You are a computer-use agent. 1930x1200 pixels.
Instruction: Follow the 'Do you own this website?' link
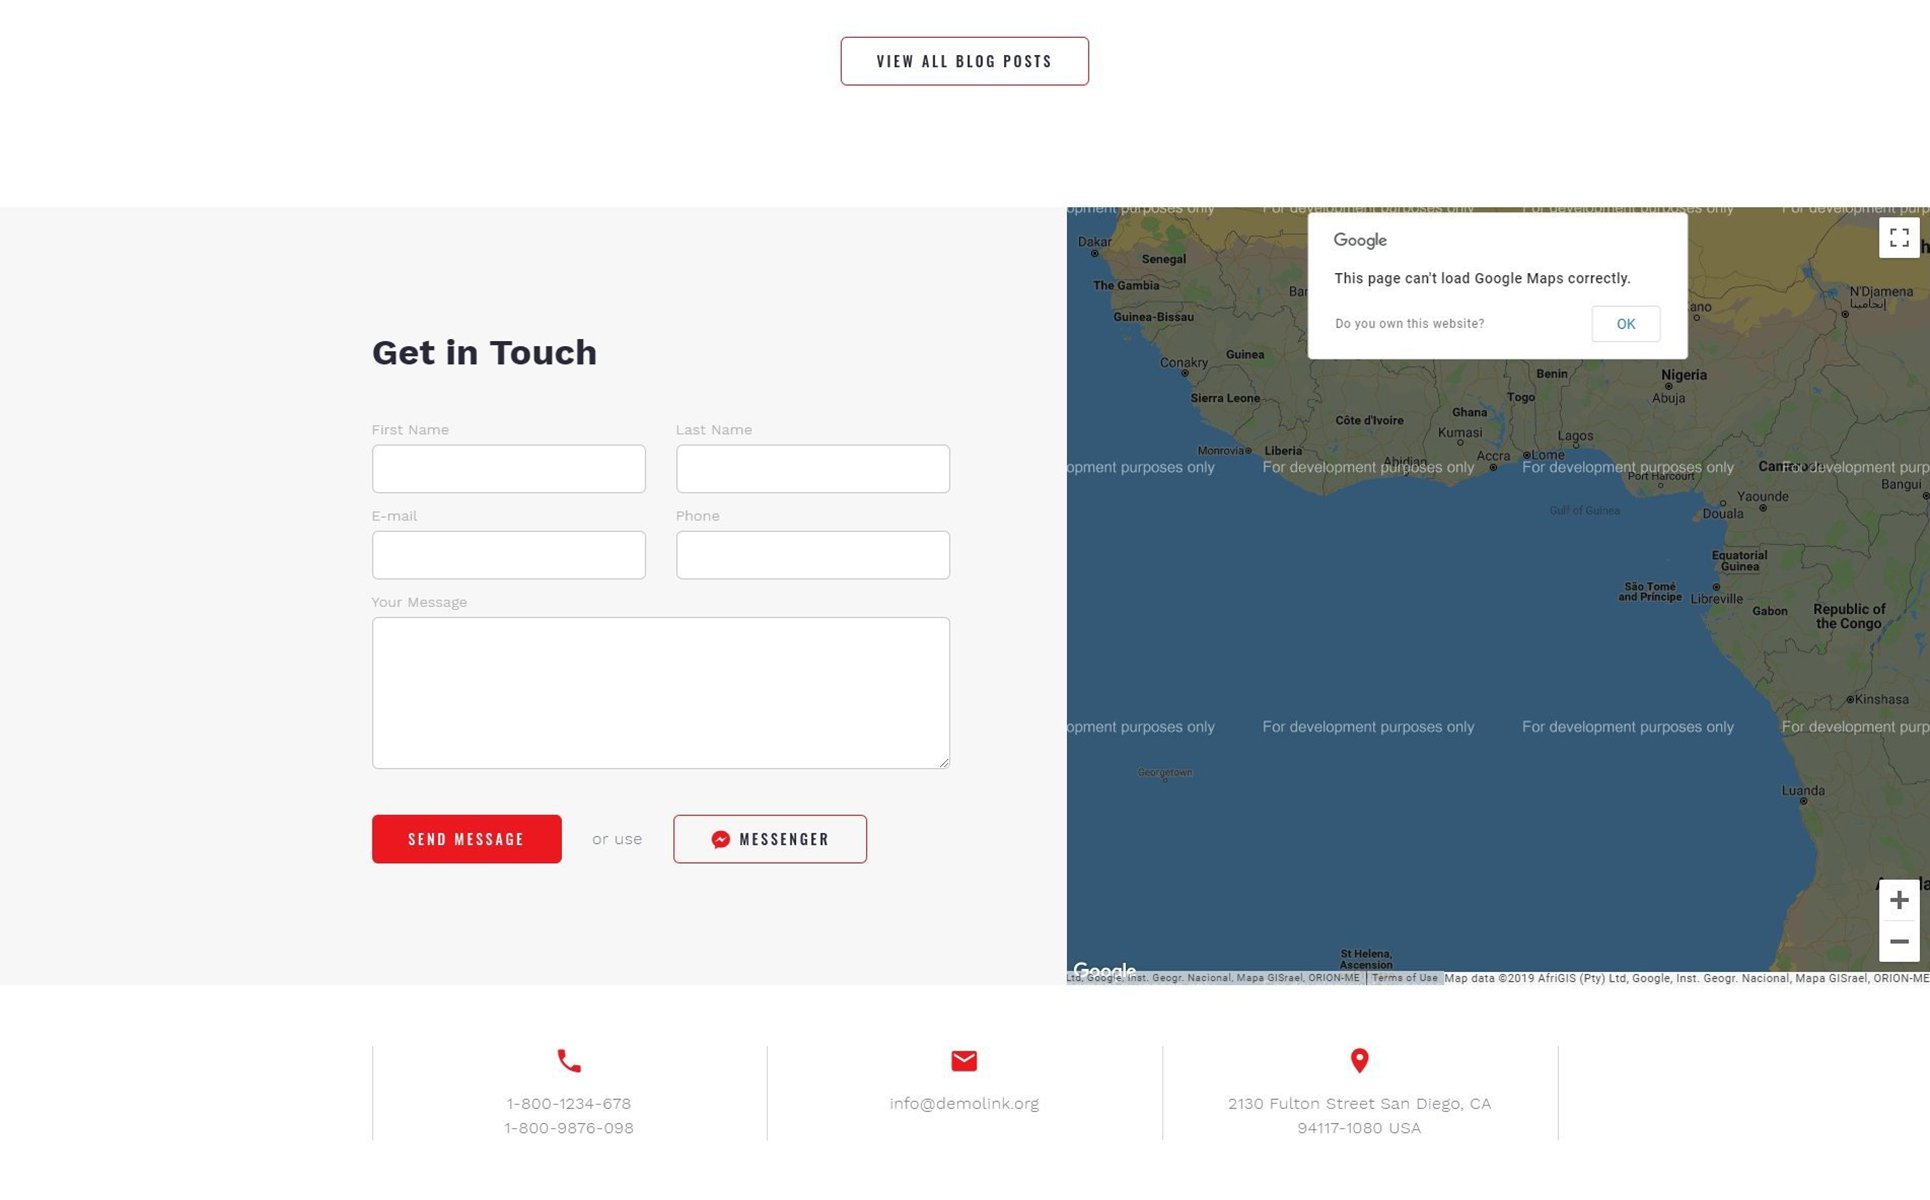click(1409, 324)
